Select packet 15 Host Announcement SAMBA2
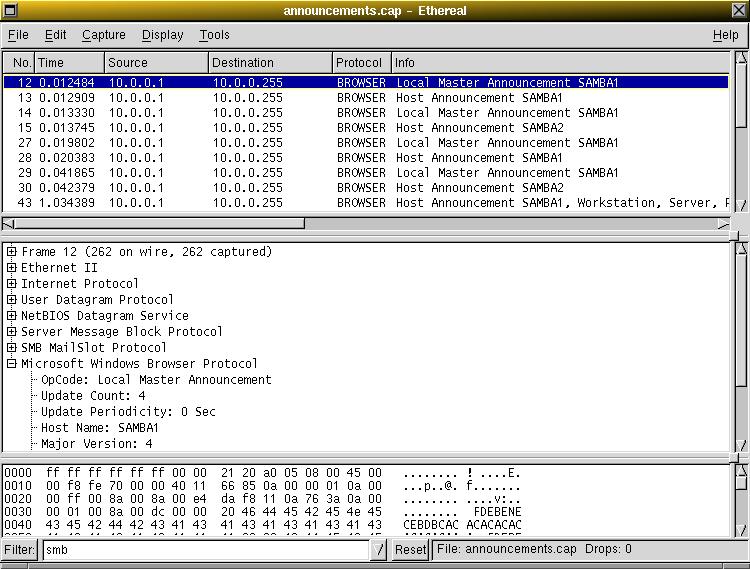 point(366,128)
